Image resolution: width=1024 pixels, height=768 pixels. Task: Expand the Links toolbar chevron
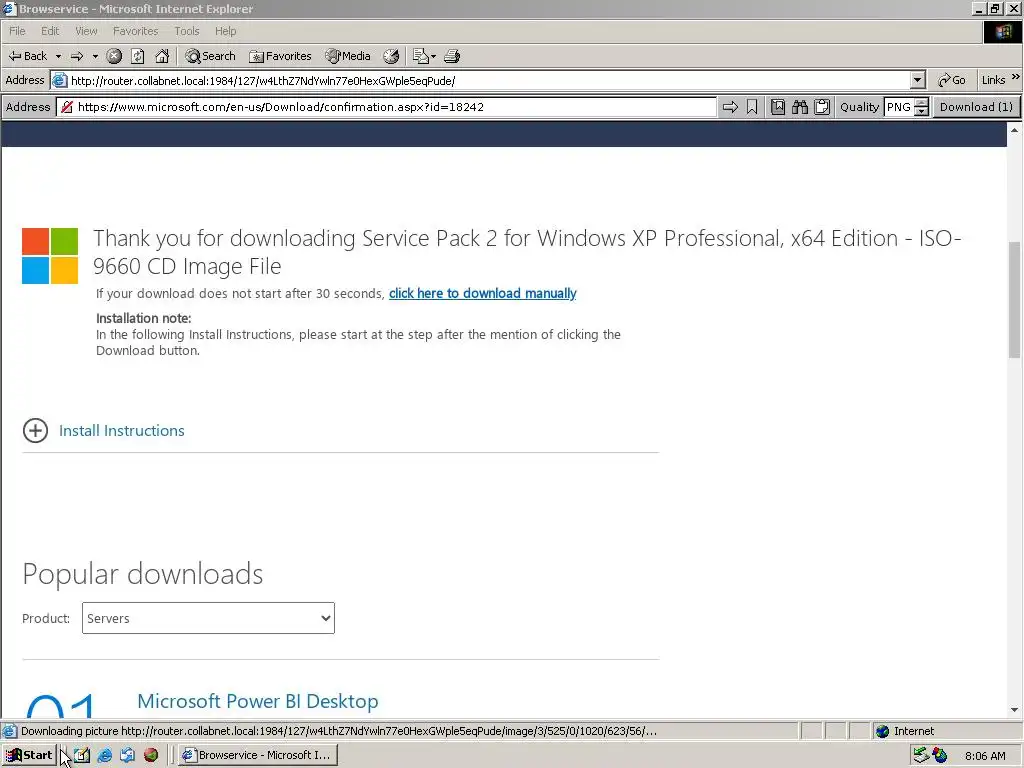pos(1016,77)
